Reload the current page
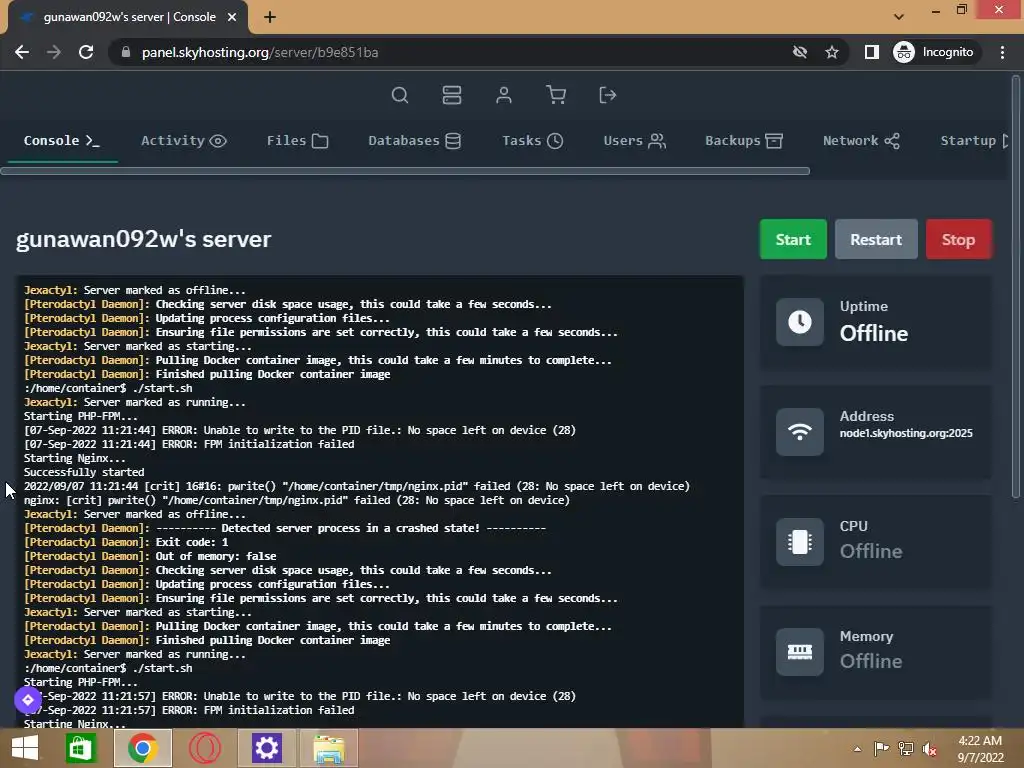 pos(86,52)
